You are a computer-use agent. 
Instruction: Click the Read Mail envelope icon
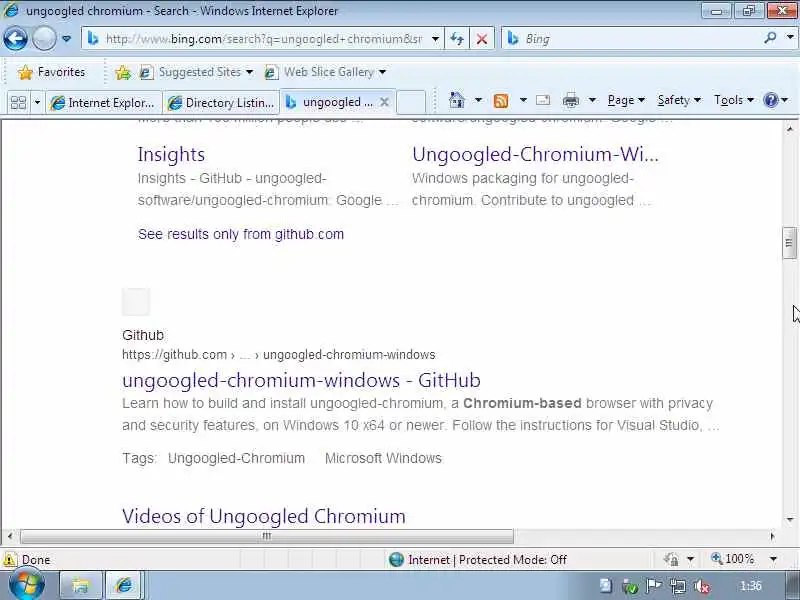point(543,100)
